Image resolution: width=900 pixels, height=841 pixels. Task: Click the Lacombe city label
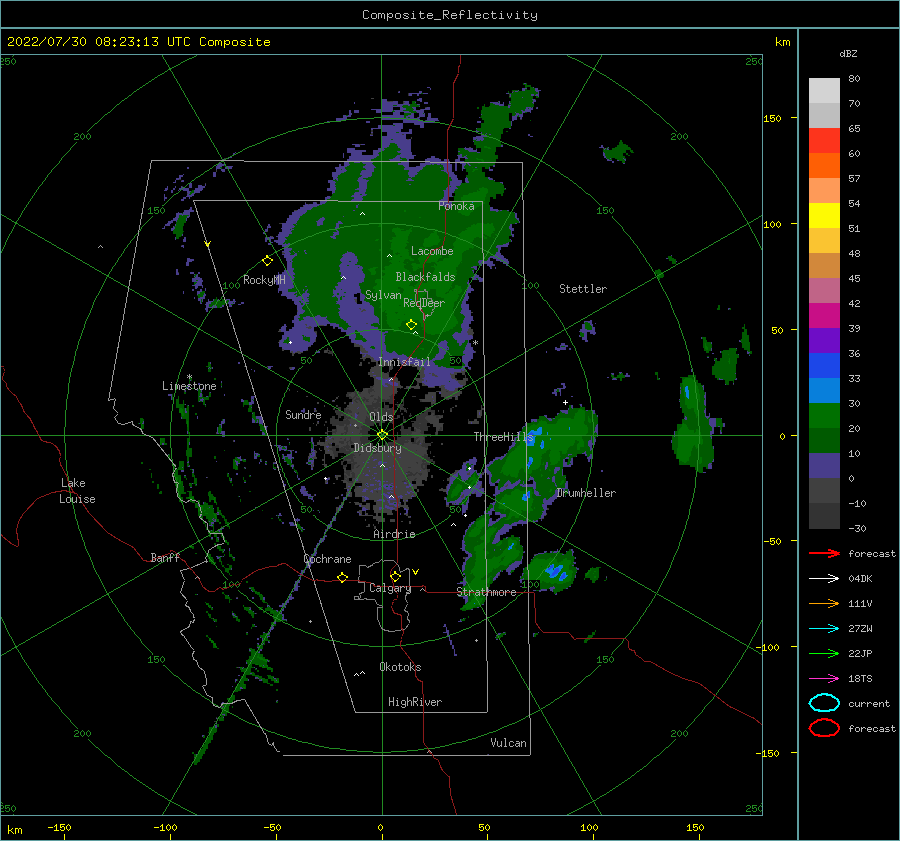tap(432, 251)
